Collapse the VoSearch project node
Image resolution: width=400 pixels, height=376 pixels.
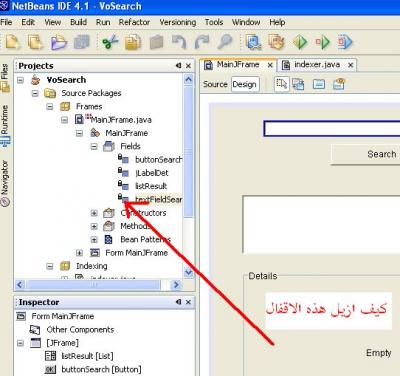tap(21, 80)
